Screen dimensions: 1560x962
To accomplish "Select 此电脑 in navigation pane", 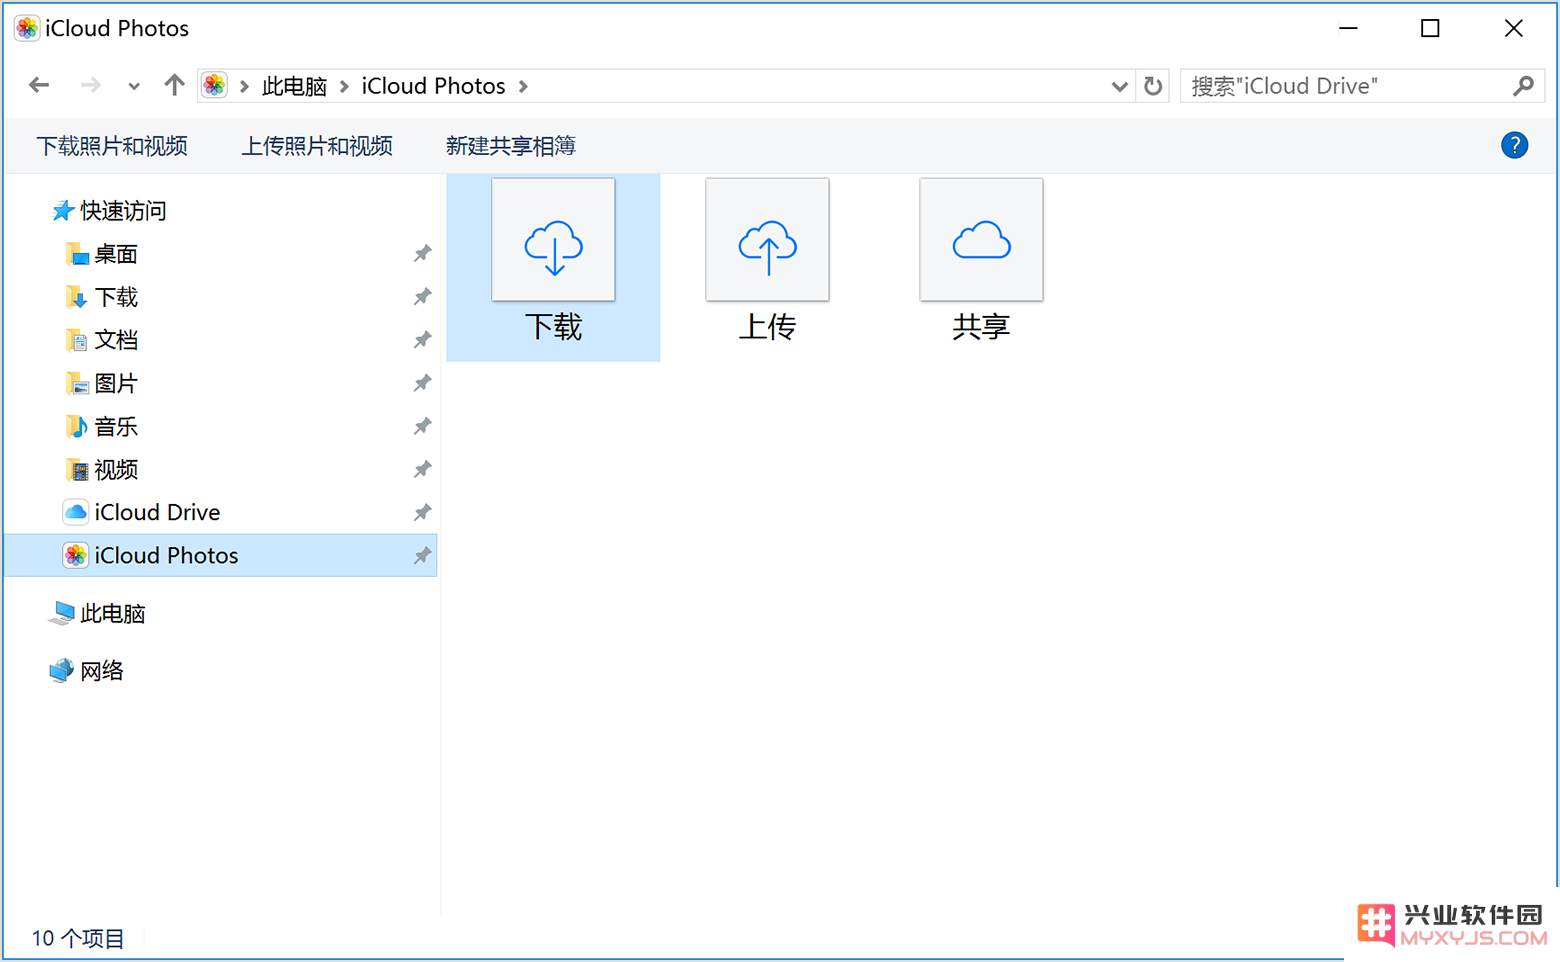I will [113, 614].
